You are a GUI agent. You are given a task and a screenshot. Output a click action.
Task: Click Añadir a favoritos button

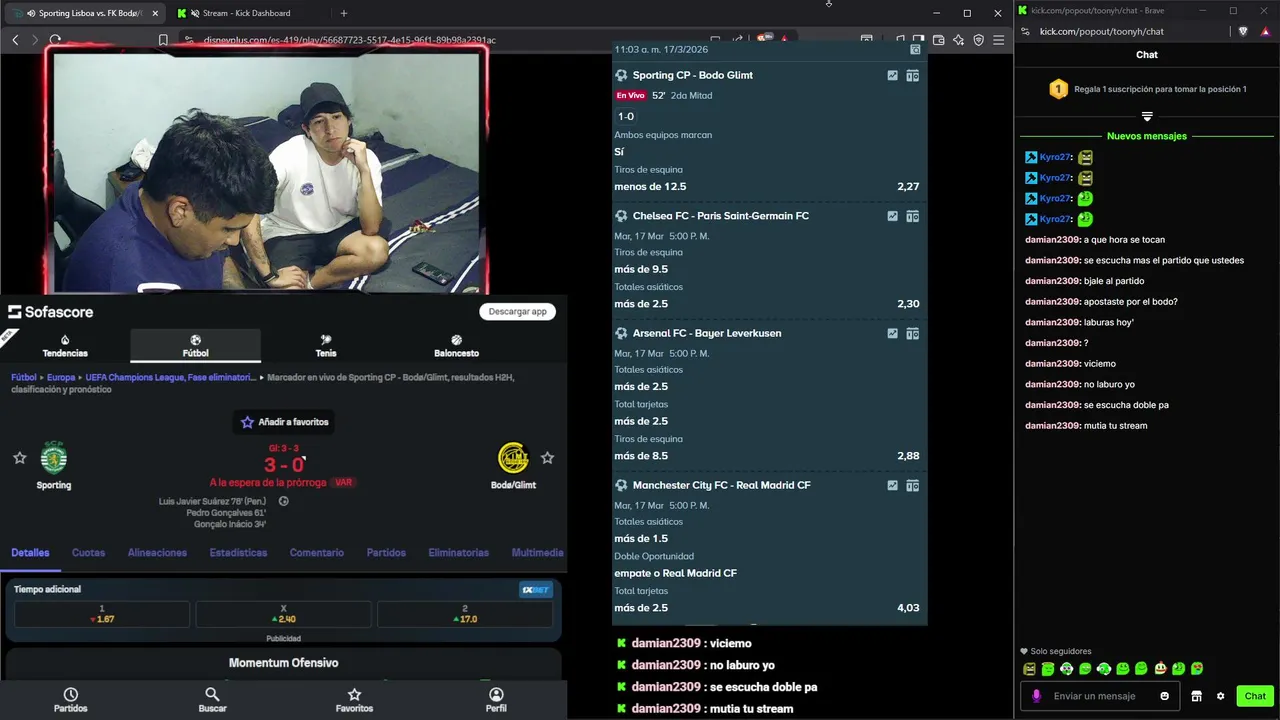(284, 422)
